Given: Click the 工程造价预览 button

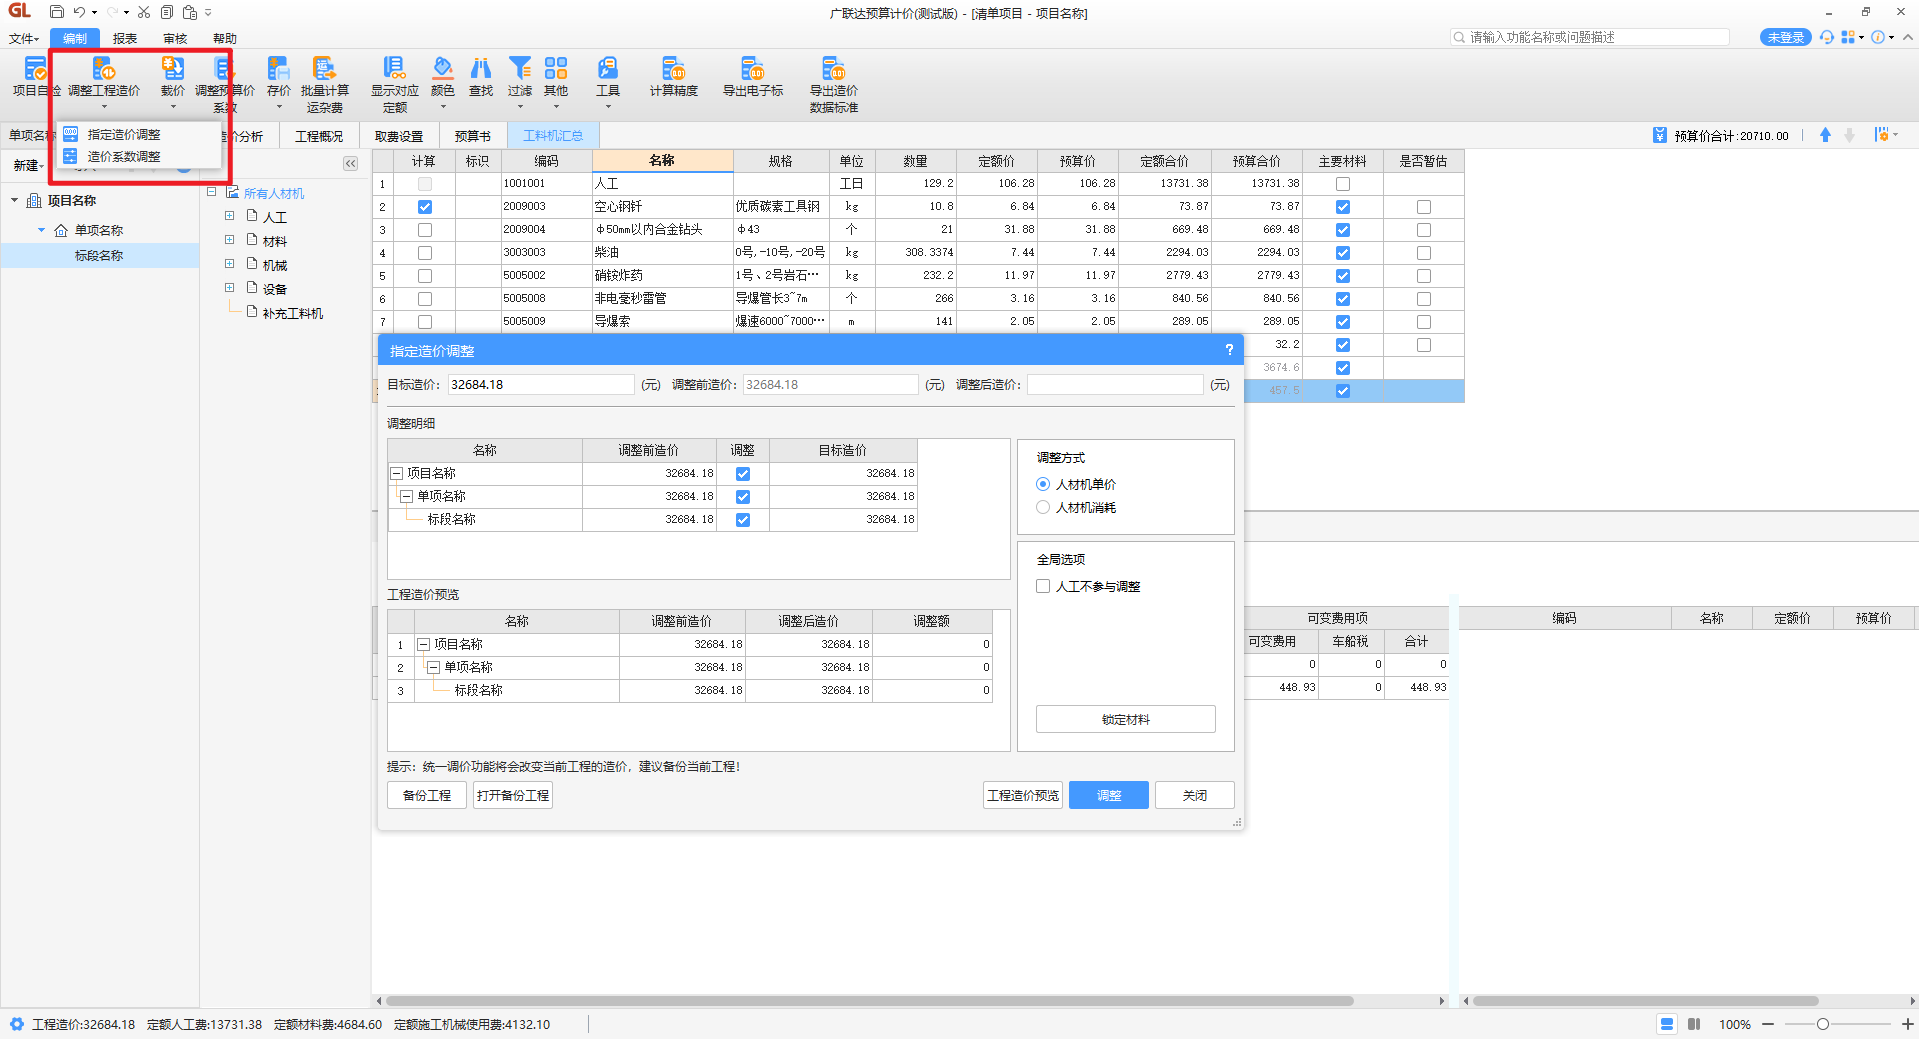Looking at the screenshot, I should pyautogui.click(x=1023, y=795).
